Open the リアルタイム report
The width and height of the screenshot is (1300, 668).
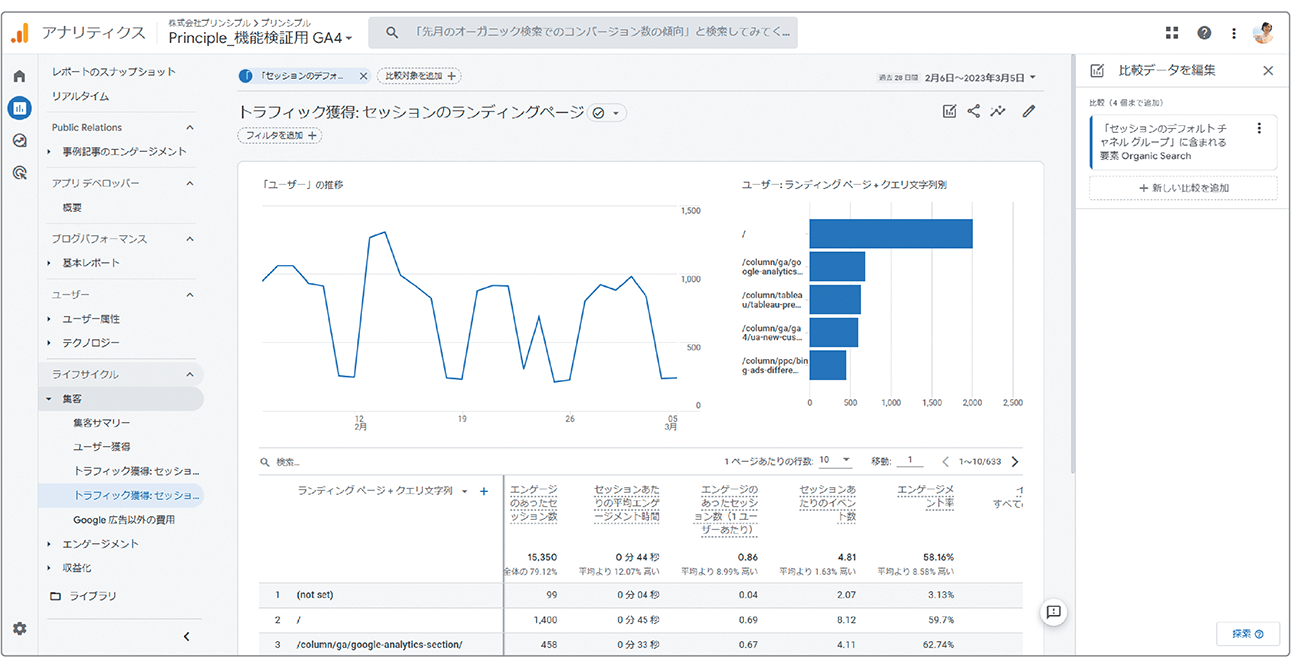pos(81,97)
